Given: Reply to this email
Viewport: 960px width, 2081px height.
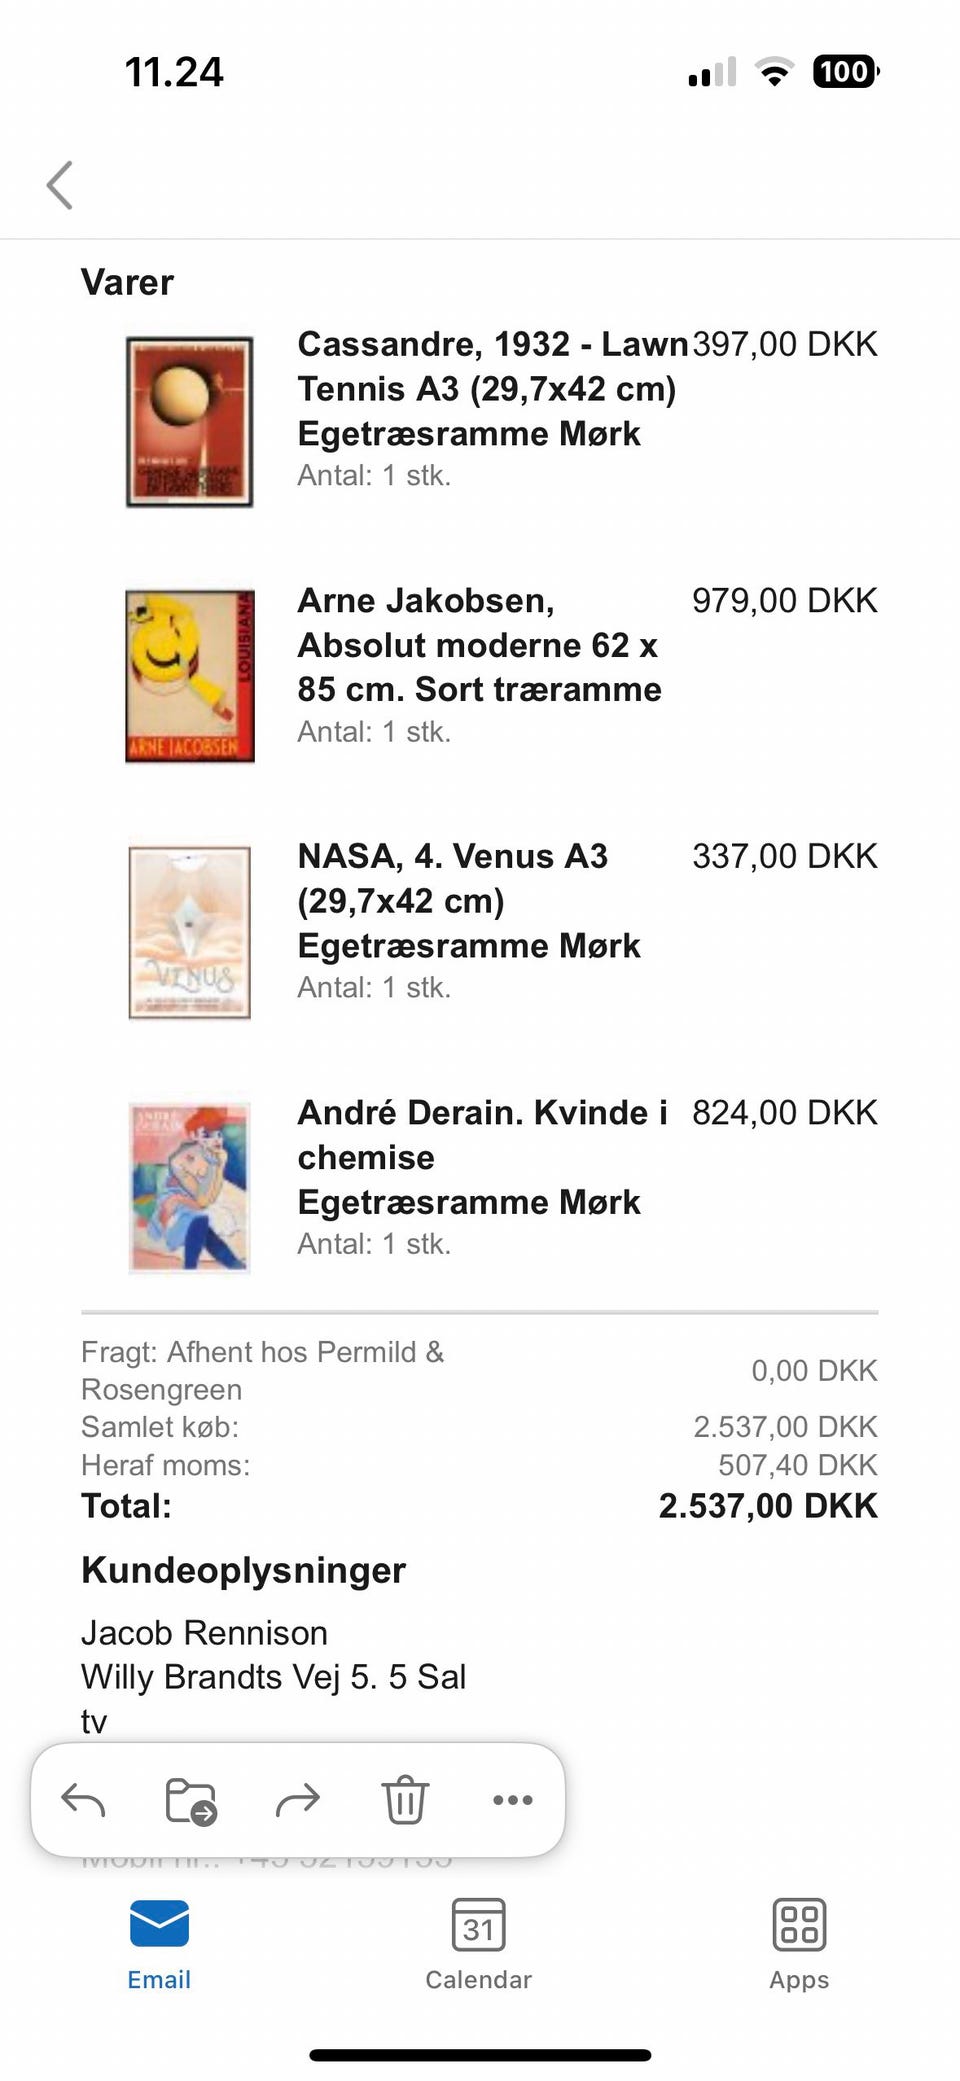Looking at the screenshot, I should [84, 1800].
